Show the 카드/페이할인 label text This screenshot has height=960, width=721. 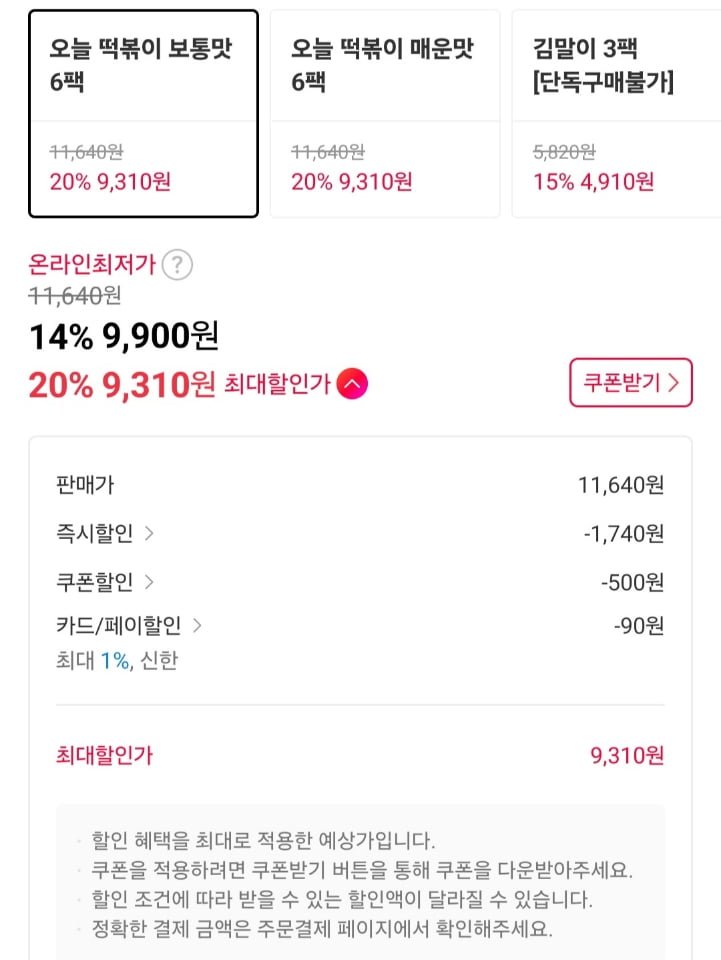pos(118,626)
